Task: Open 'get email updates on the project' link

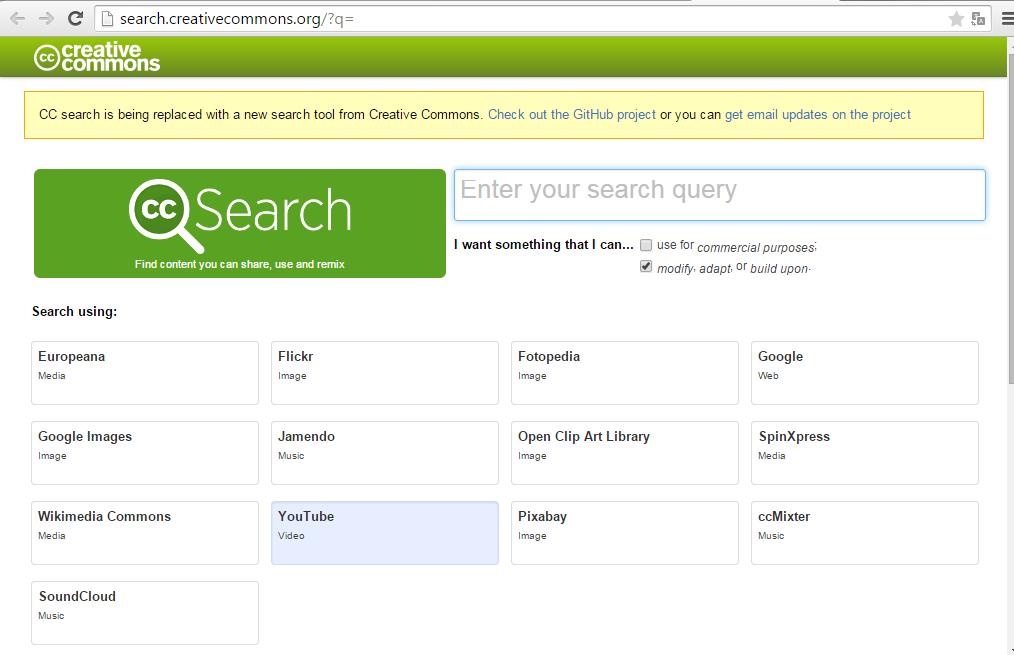Action: tap(817, 114)
